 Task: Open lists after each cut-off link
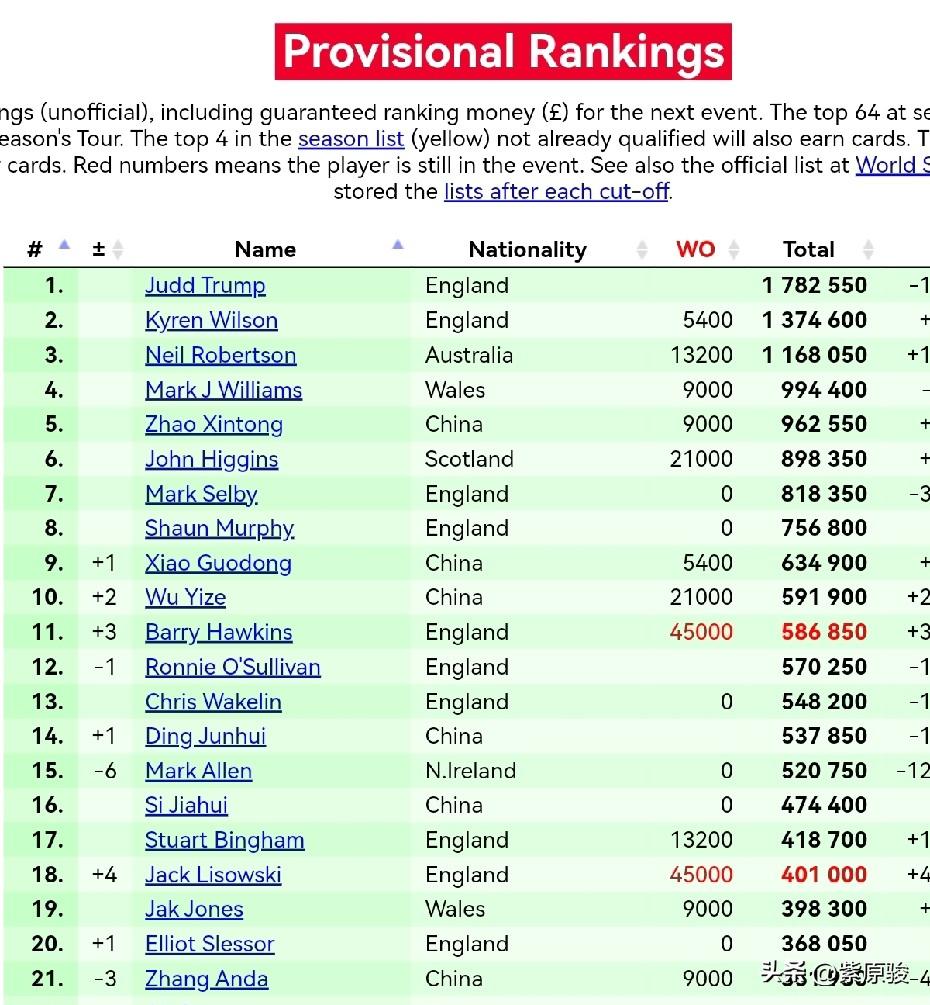tap(557, 192)
